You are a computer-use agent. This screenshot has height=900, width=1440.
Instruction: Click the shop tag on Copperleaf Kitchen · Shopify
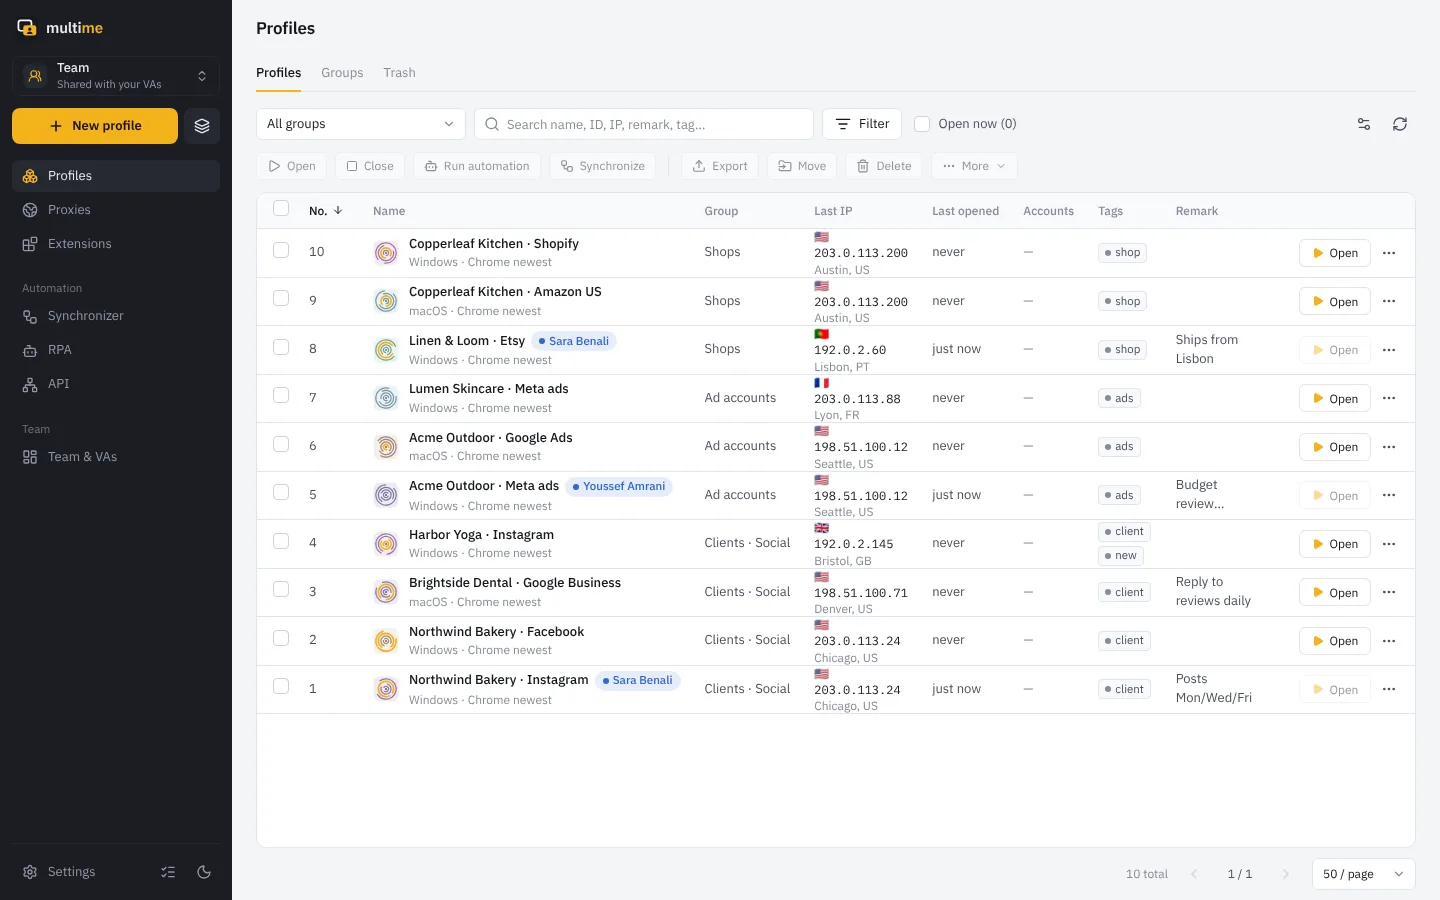pyautogui.click(x=1122, y=253)
